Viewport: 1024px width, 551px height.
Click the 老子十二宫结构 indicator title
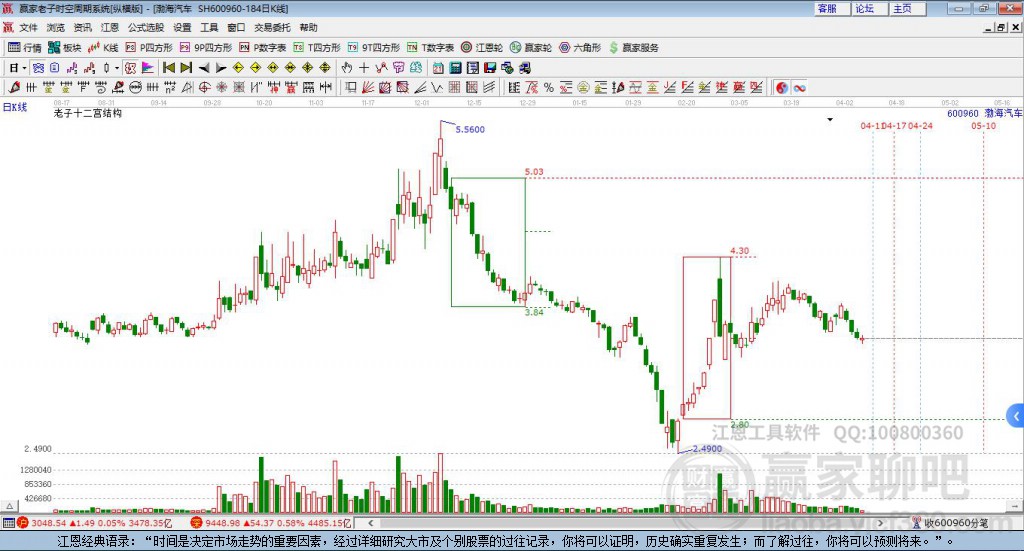88,113
